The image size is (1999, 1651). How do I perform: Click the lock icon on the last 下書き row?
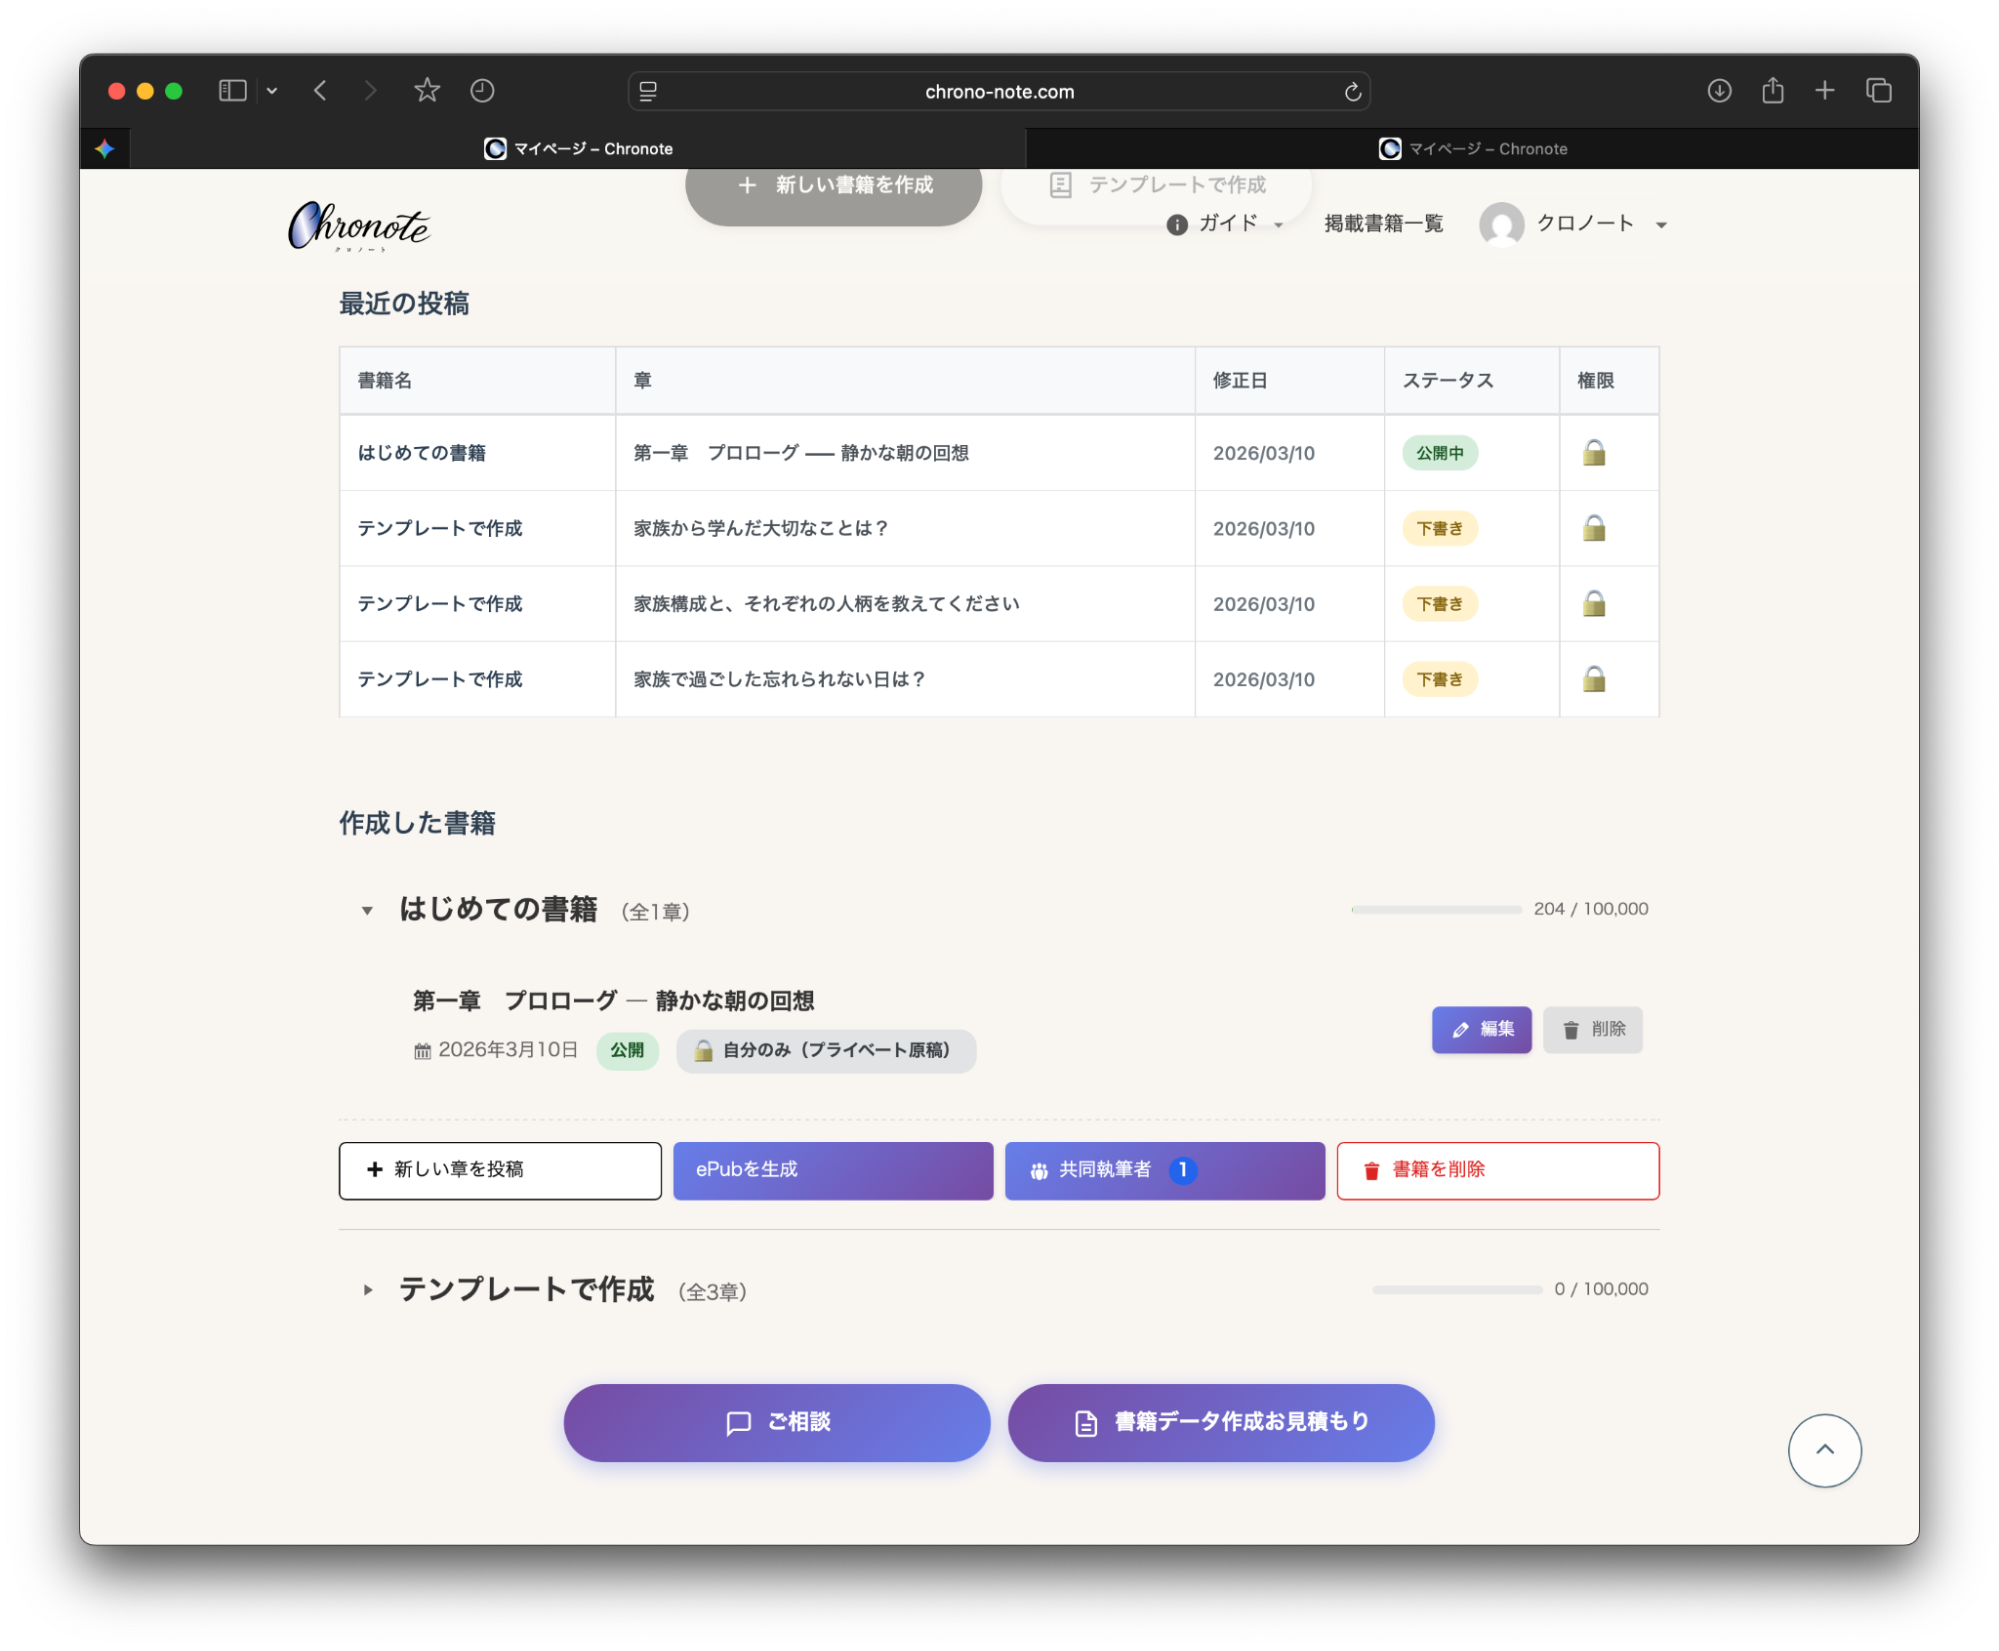click(1594, 678)
